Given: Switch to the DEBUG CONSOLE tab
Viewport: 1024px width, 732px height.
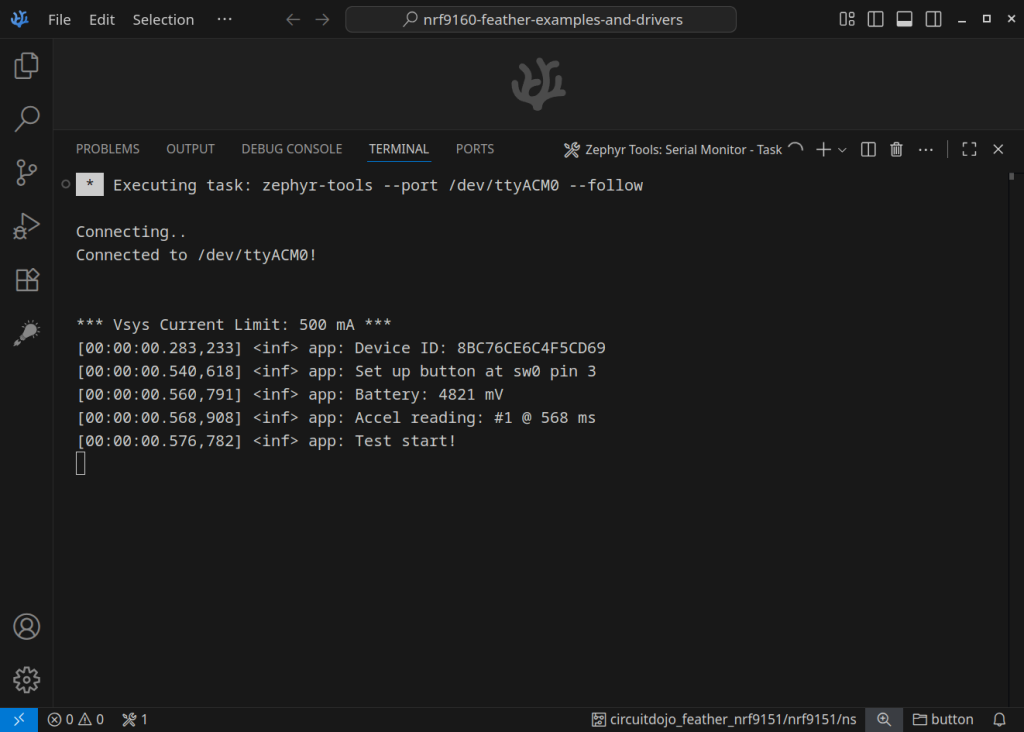Looking at the screenshot, I should coord(291,149).
